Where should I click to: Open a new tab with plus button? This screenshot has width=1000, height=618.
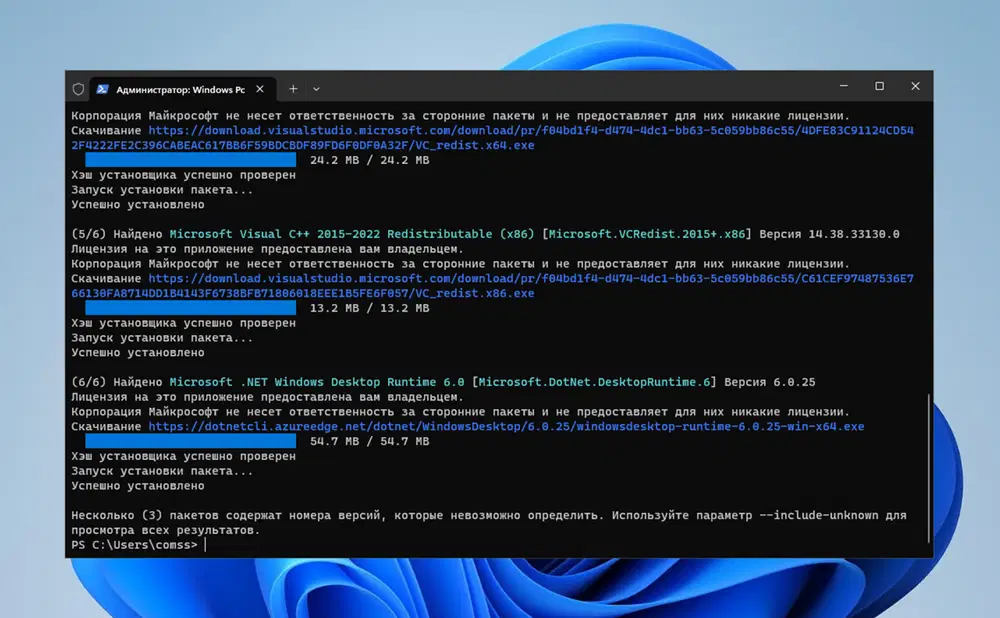click(293, 89)
